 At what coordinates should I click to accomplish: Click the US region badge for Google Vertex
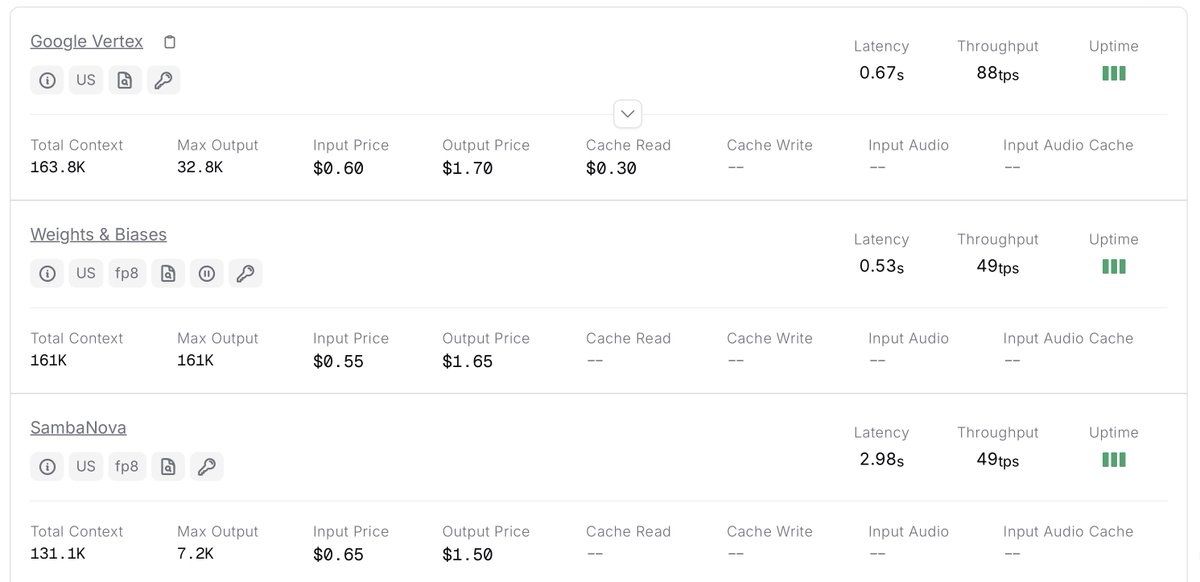86,80
